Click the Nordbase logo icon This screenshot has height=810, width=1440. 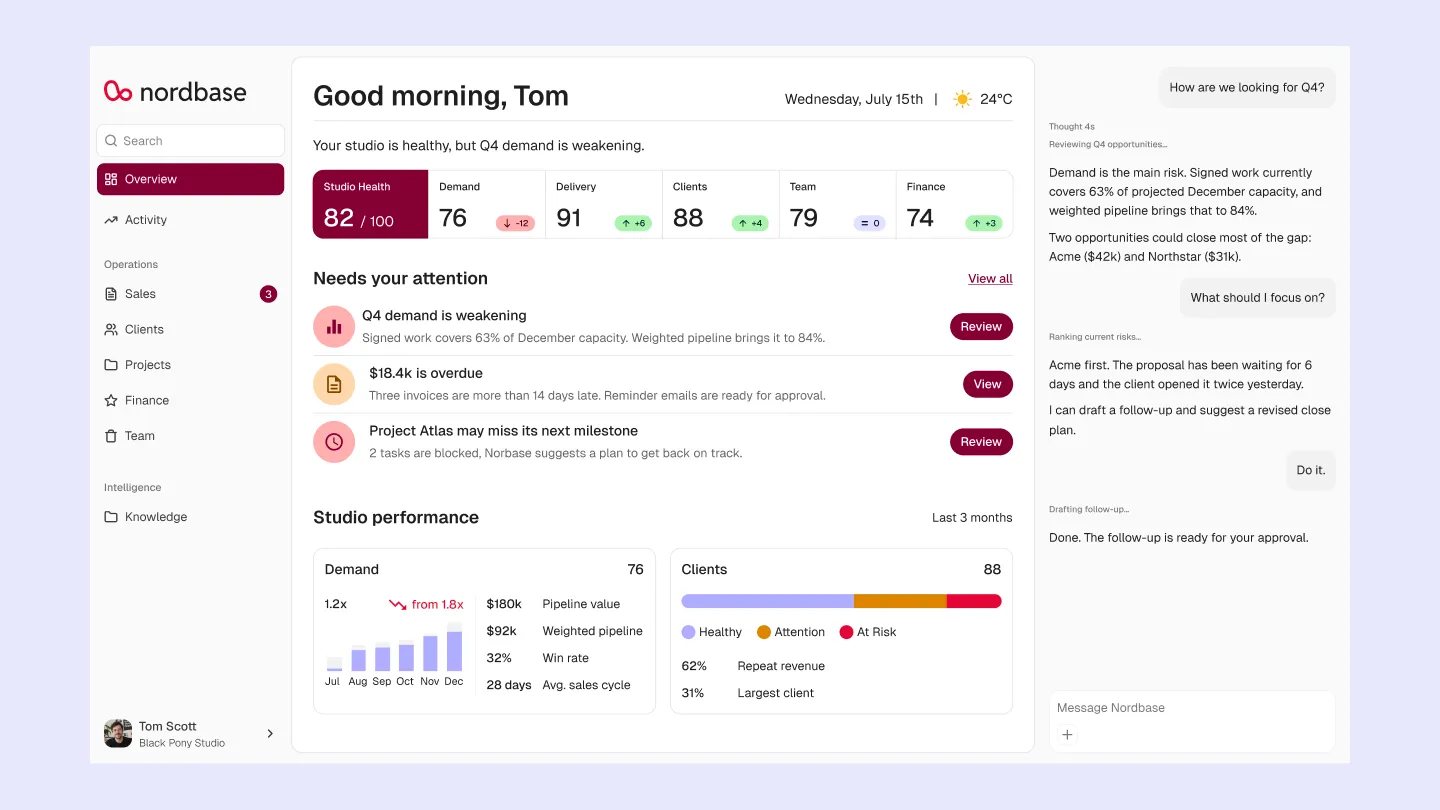coord(118,92)
